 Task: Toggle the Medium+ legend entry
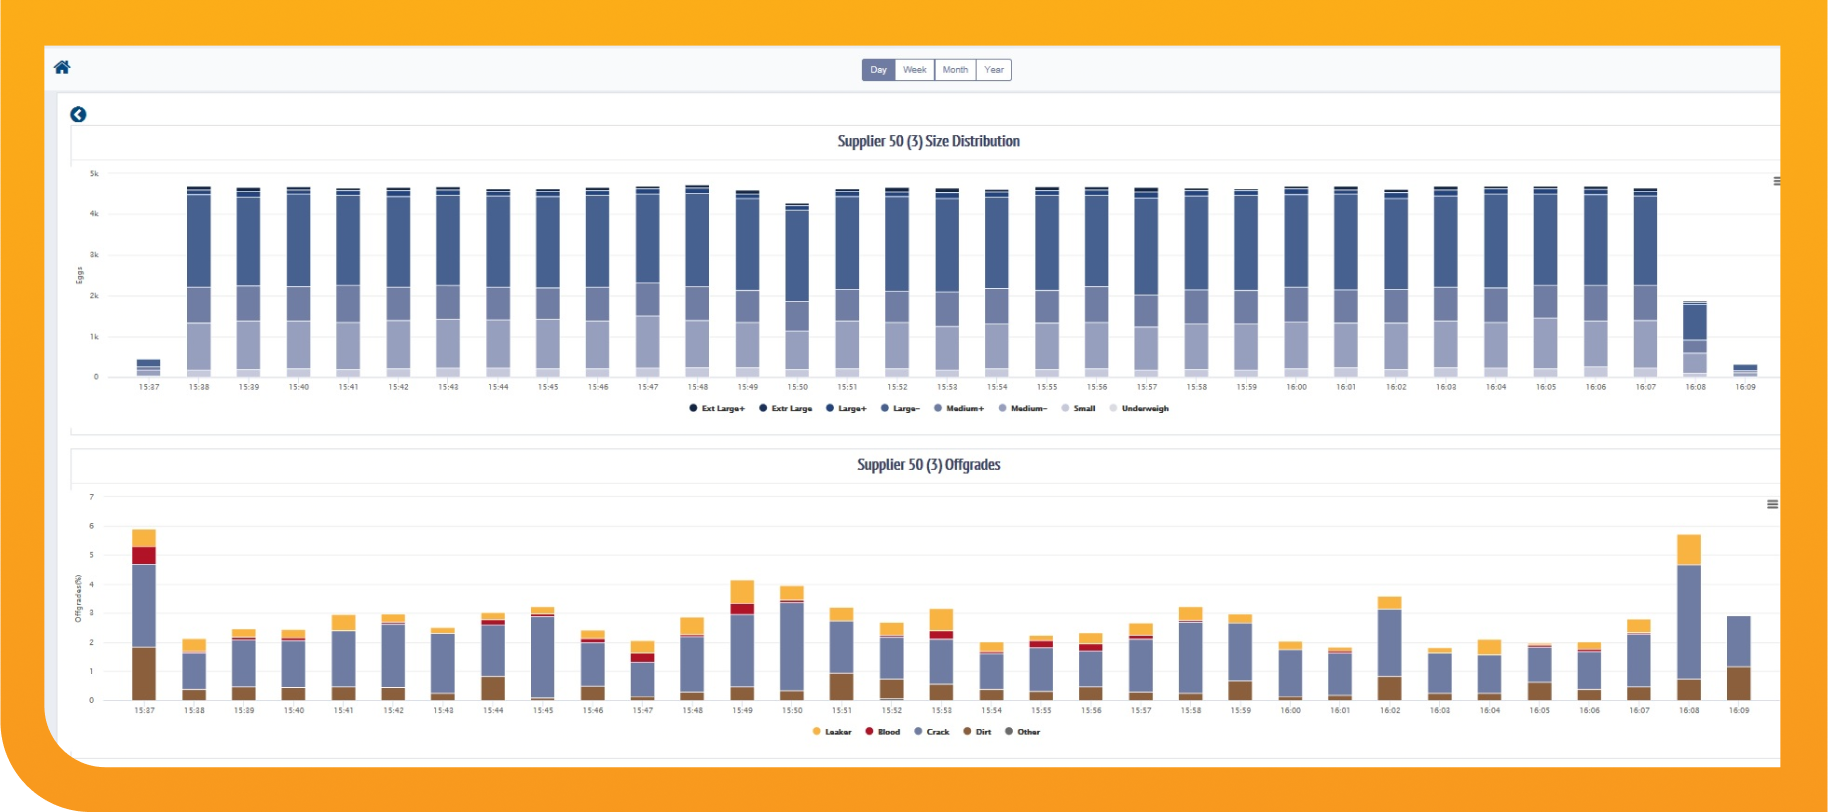tap(964, 408)
